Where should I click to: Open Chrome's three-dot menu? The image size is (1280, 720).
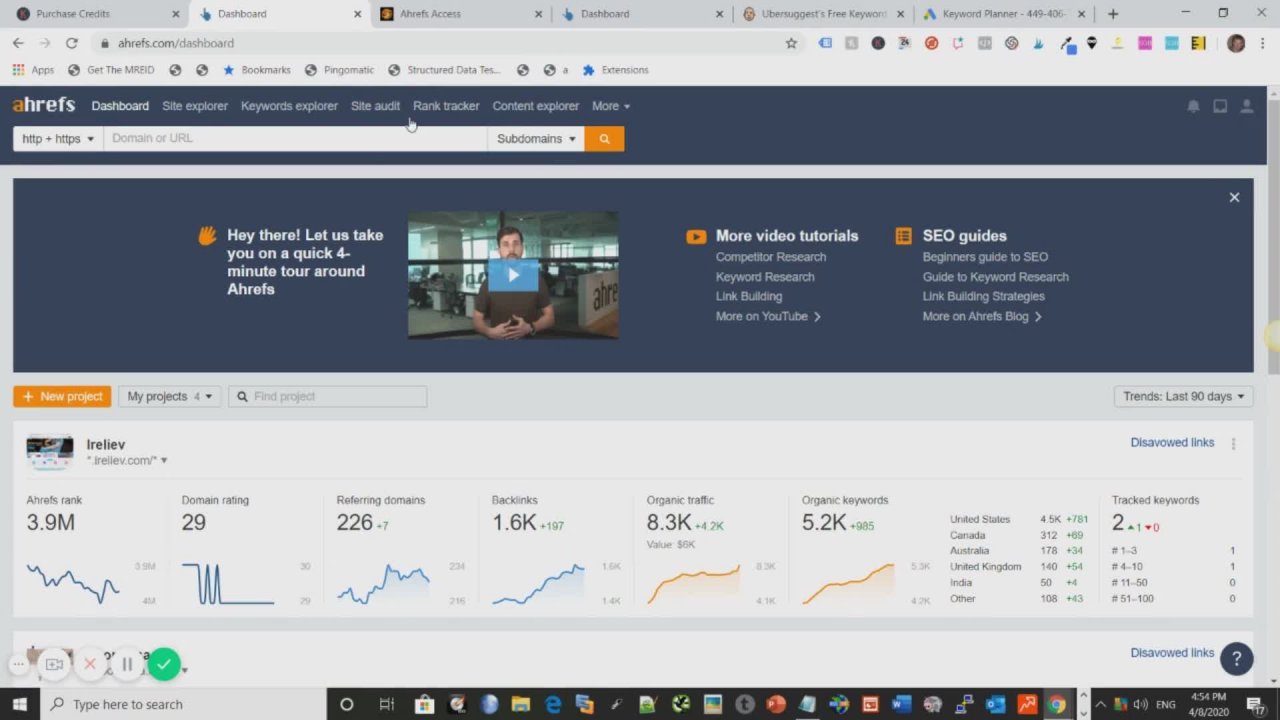tap(1262, 43)
